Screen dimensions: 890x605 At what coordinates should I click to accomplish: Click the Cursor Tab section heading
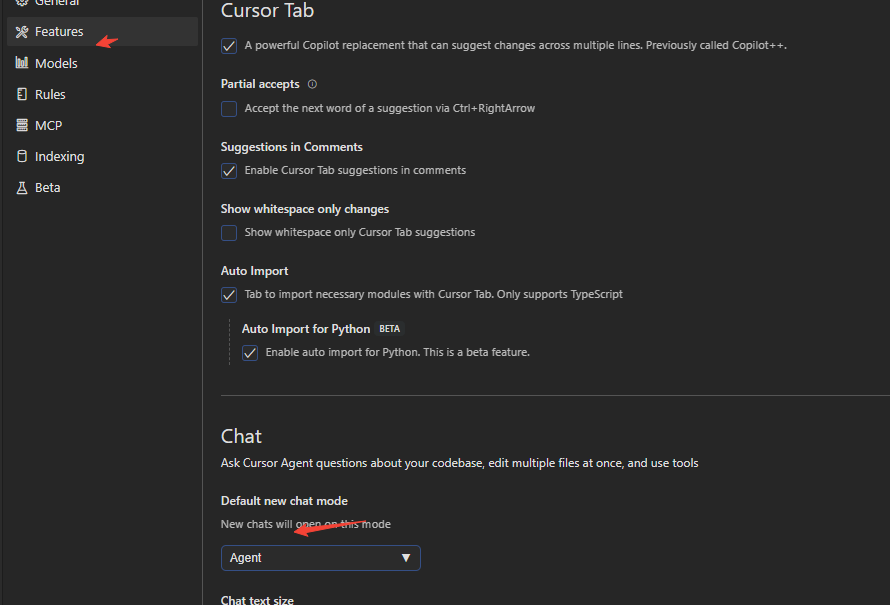pyautogui.click(x=267, y=10)
